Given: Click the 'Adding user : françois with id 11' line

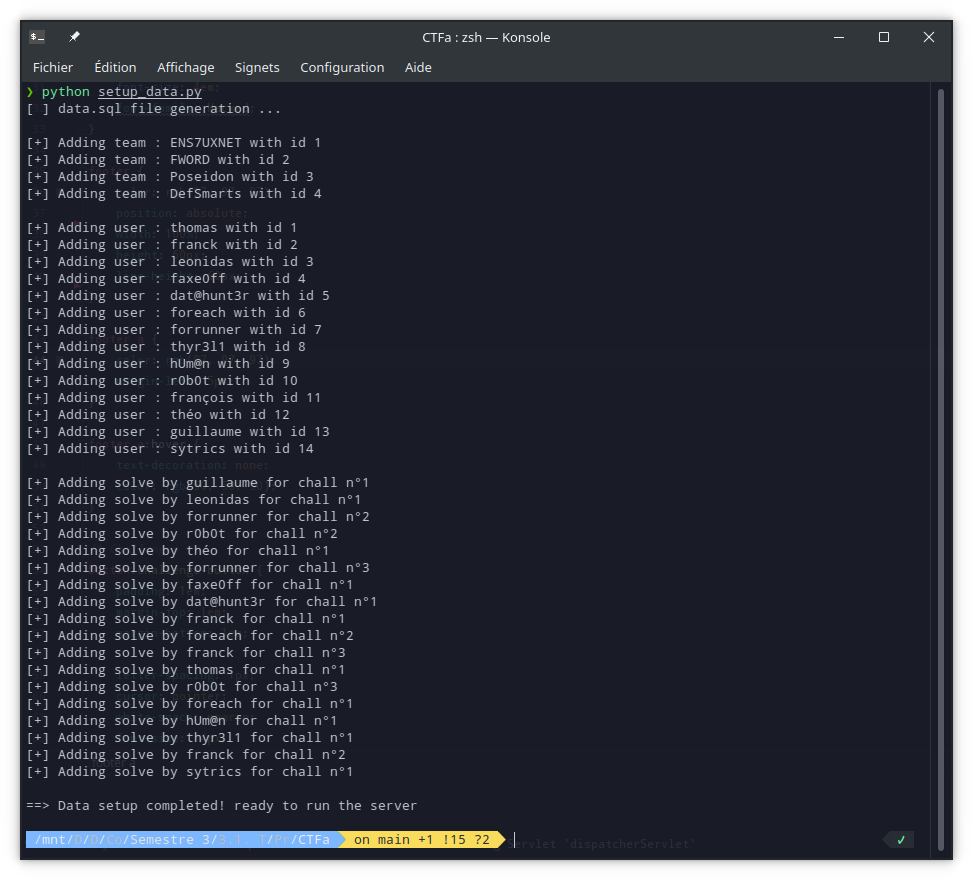Looking at the screenshot, I should [x=174, y=398].
